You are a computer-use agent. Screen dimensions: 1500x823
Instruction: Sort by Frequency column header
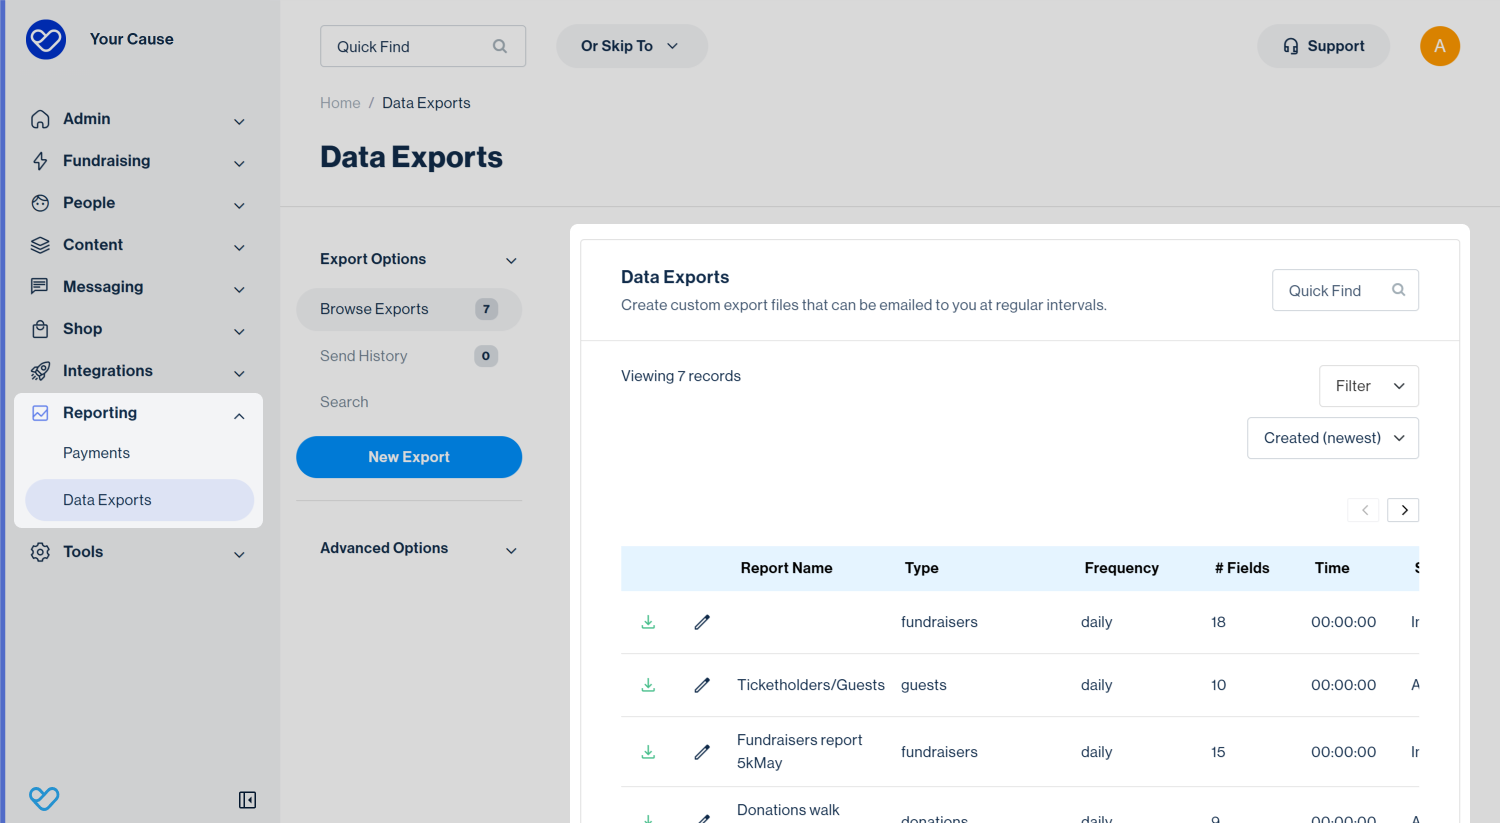(x=1121, y=568)
